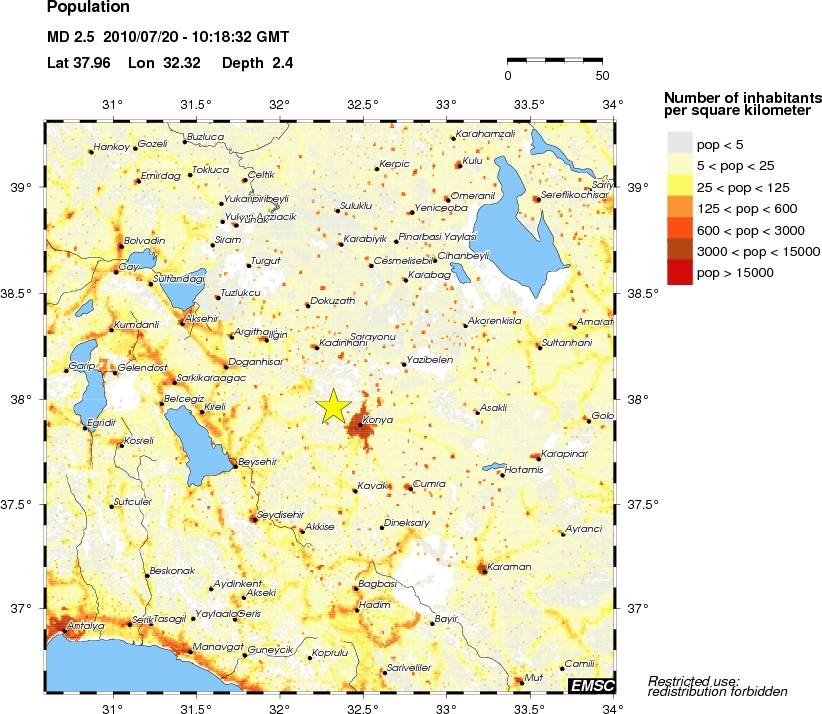Click the gray 'pop < 5' legend swatch
The height and width of the screenshot is (714, 822).
click(679, 143)
